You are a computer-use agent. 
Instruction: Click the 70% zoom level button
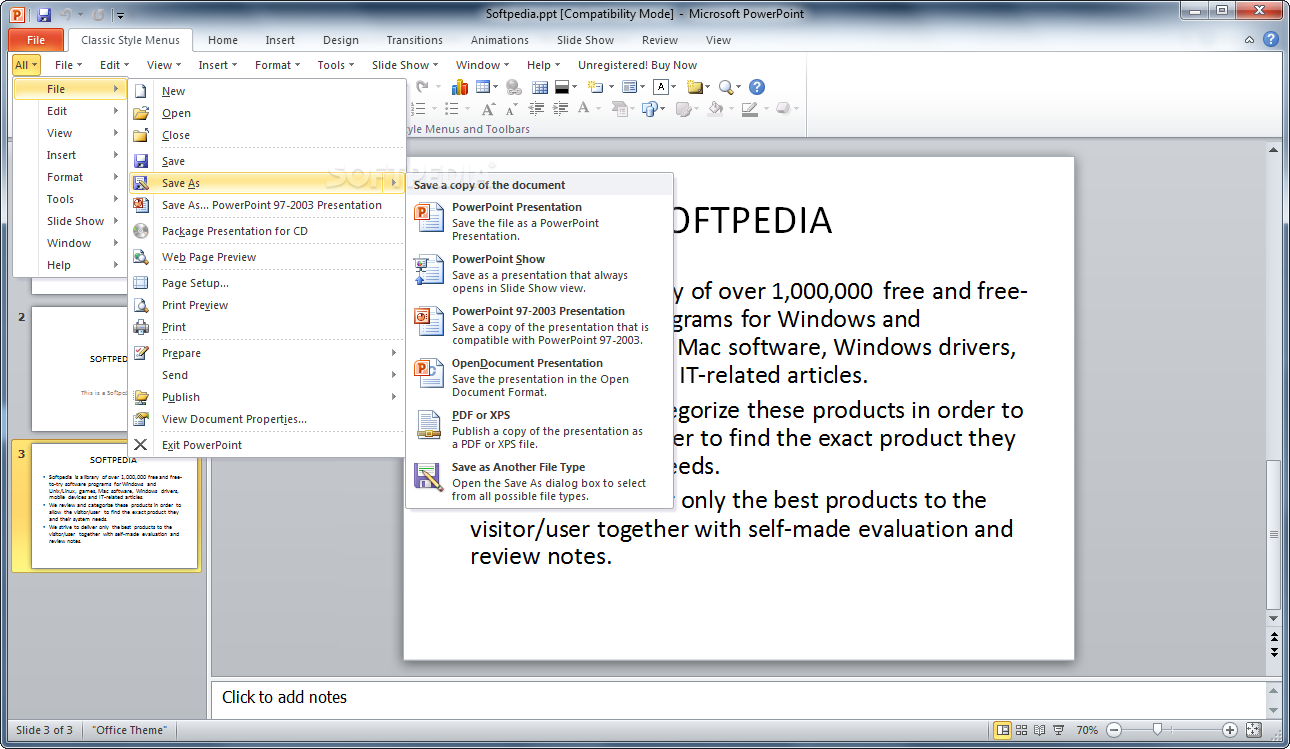coord(1087,730)
